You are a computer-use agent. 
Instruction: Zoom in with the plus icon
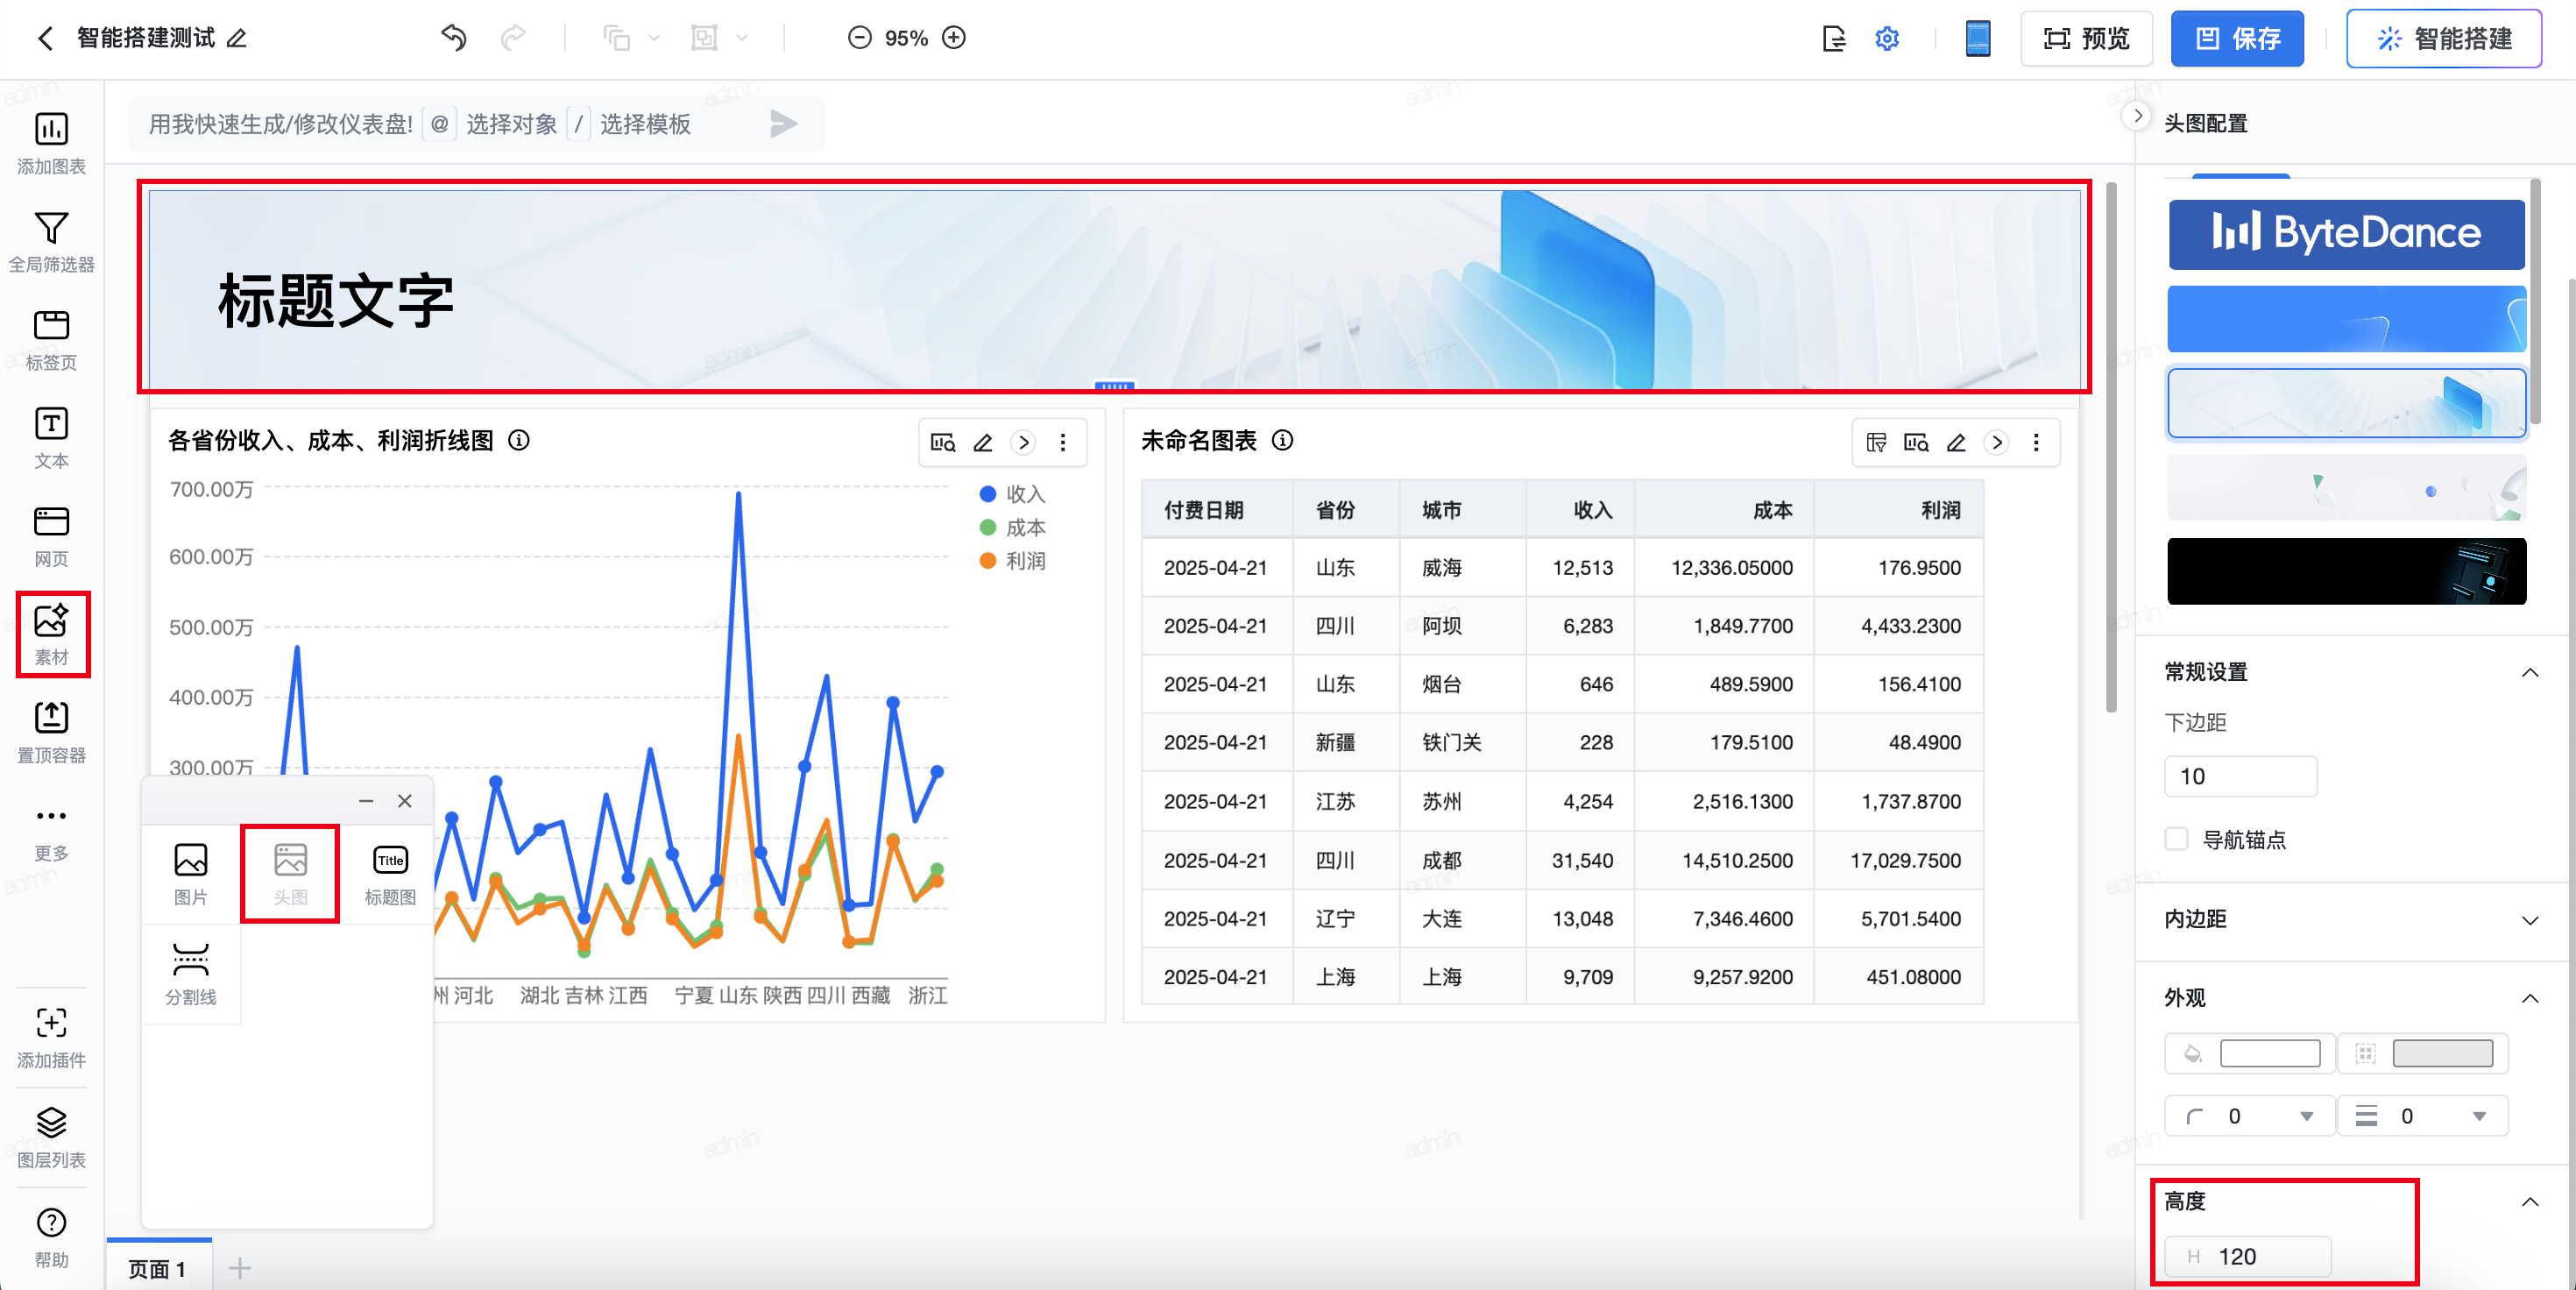click(x=954, y=38)
